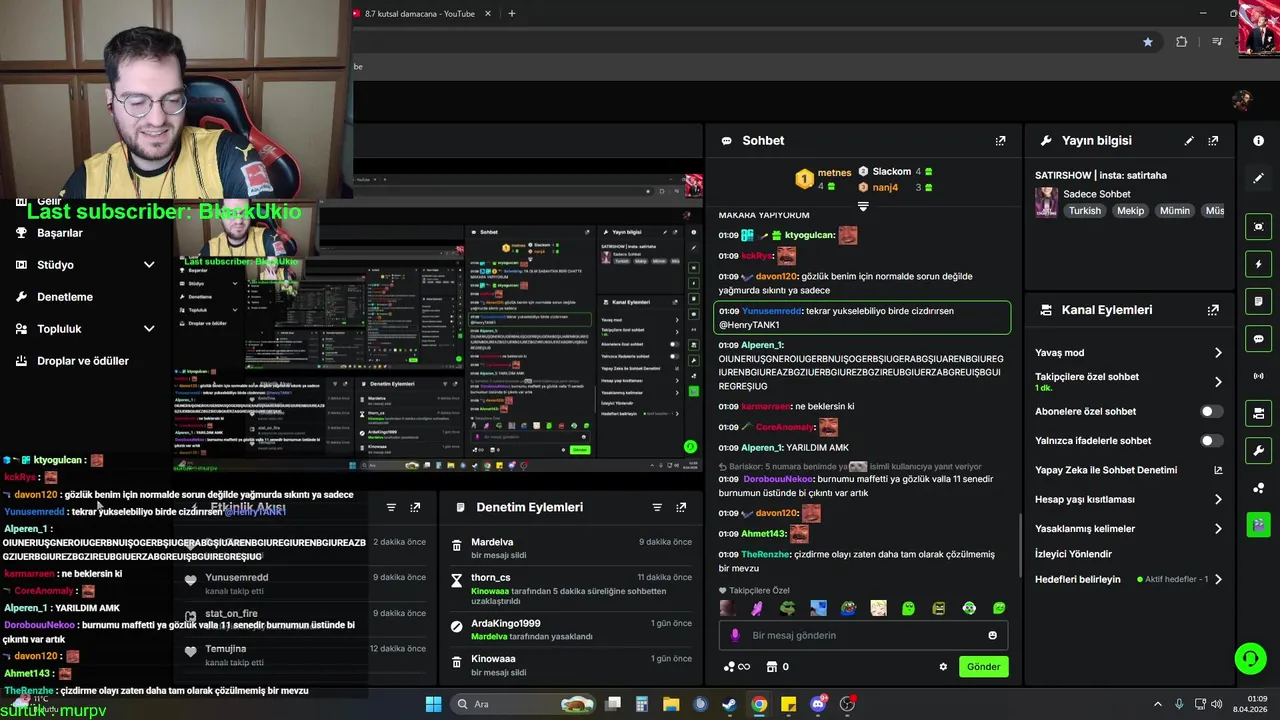The width and height of the screenshot is (1280, 720).
Task: Open ArdaKingo1999 ban log entry
Action: pos(570,629)
